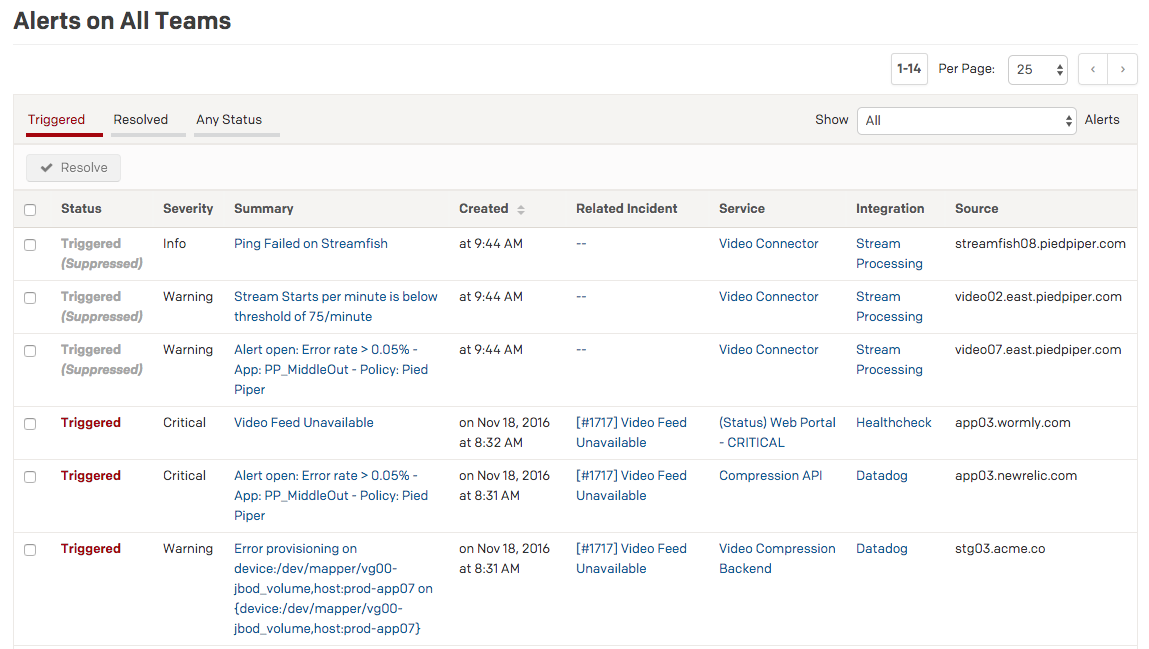Open the Compression API service link

tap(770, 476)
